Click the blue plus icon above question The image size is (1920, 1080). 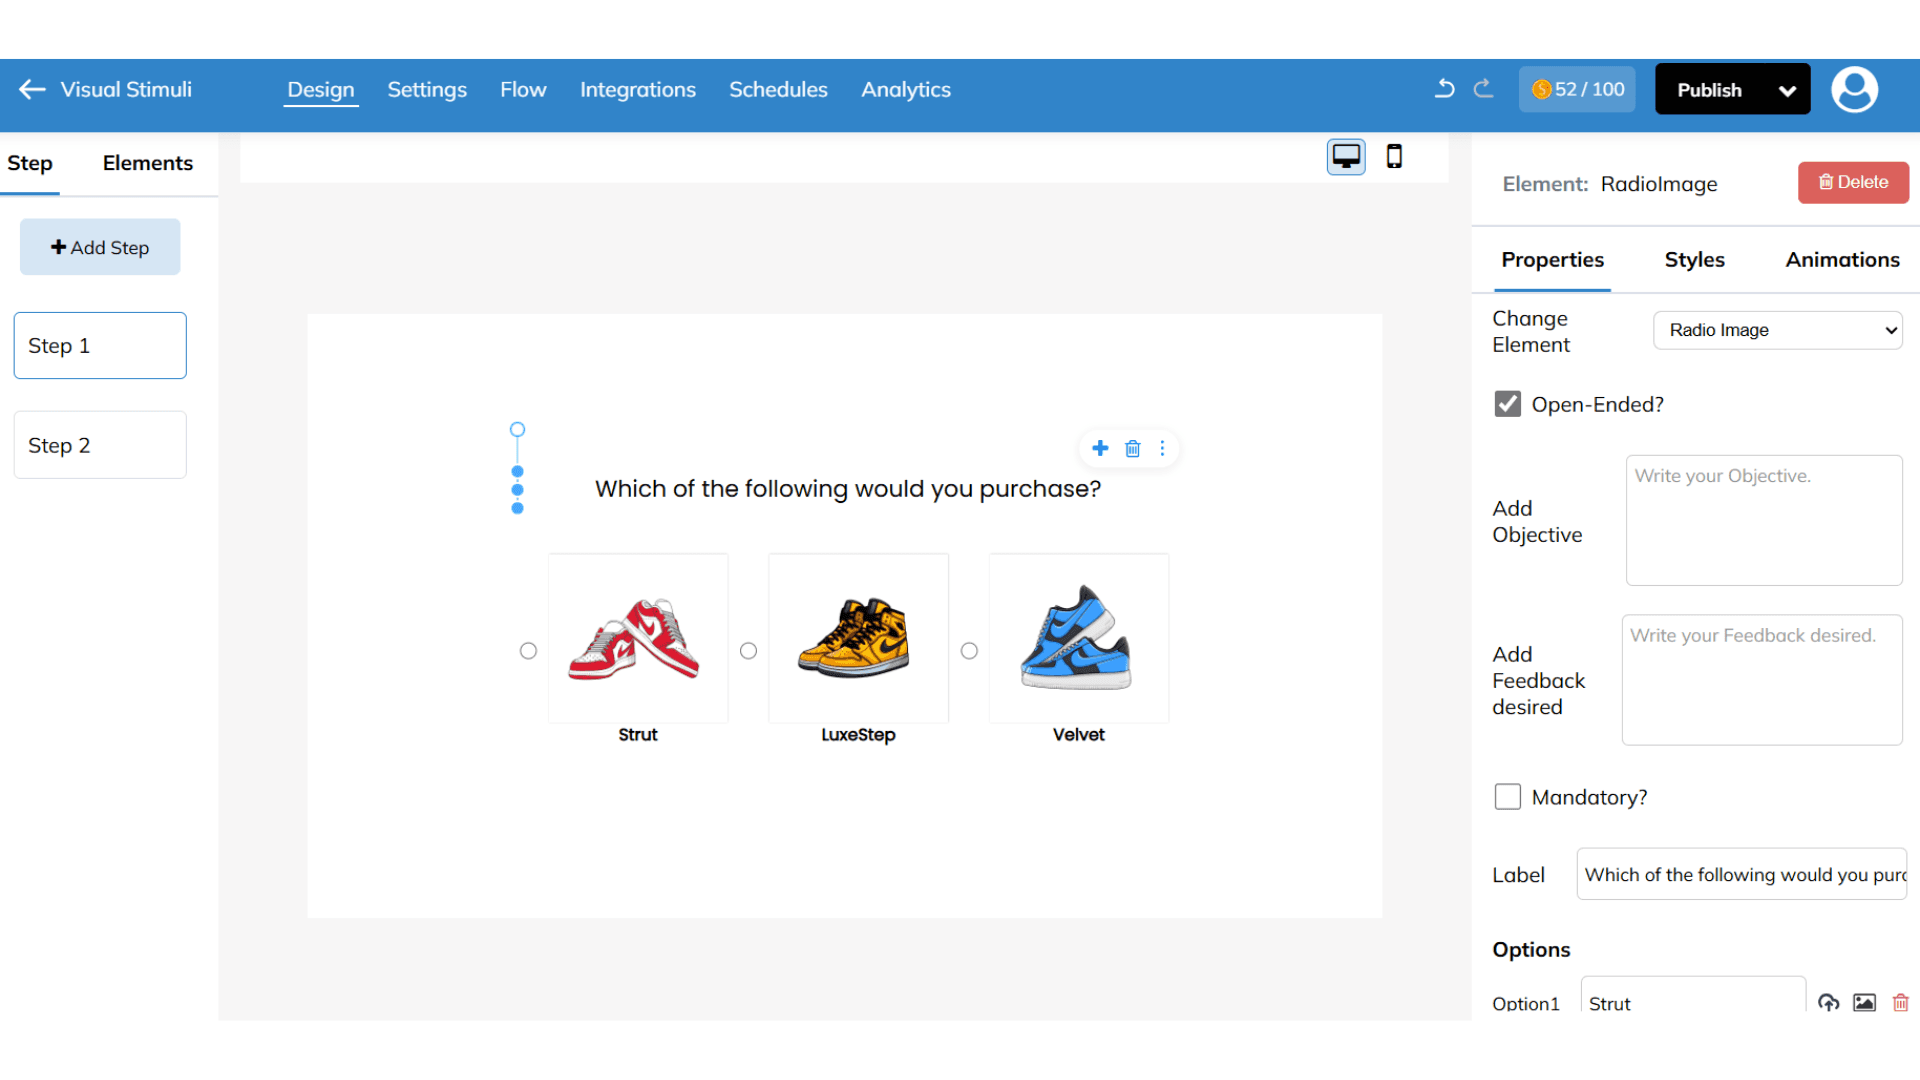pos(1100,448)
